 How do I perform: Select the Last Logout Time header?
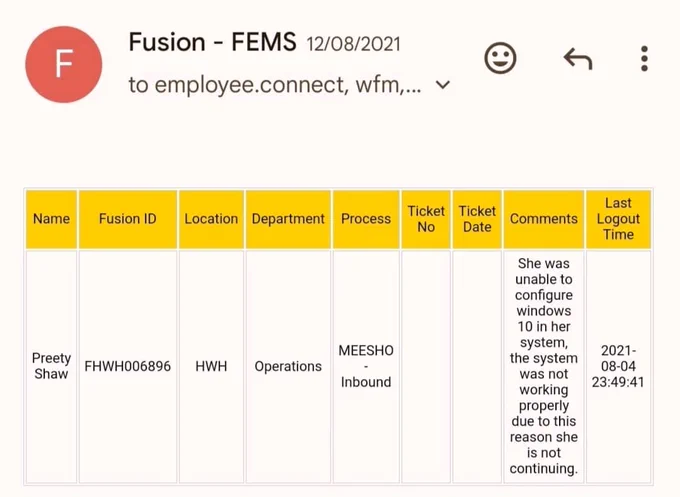tap(618, 219)
